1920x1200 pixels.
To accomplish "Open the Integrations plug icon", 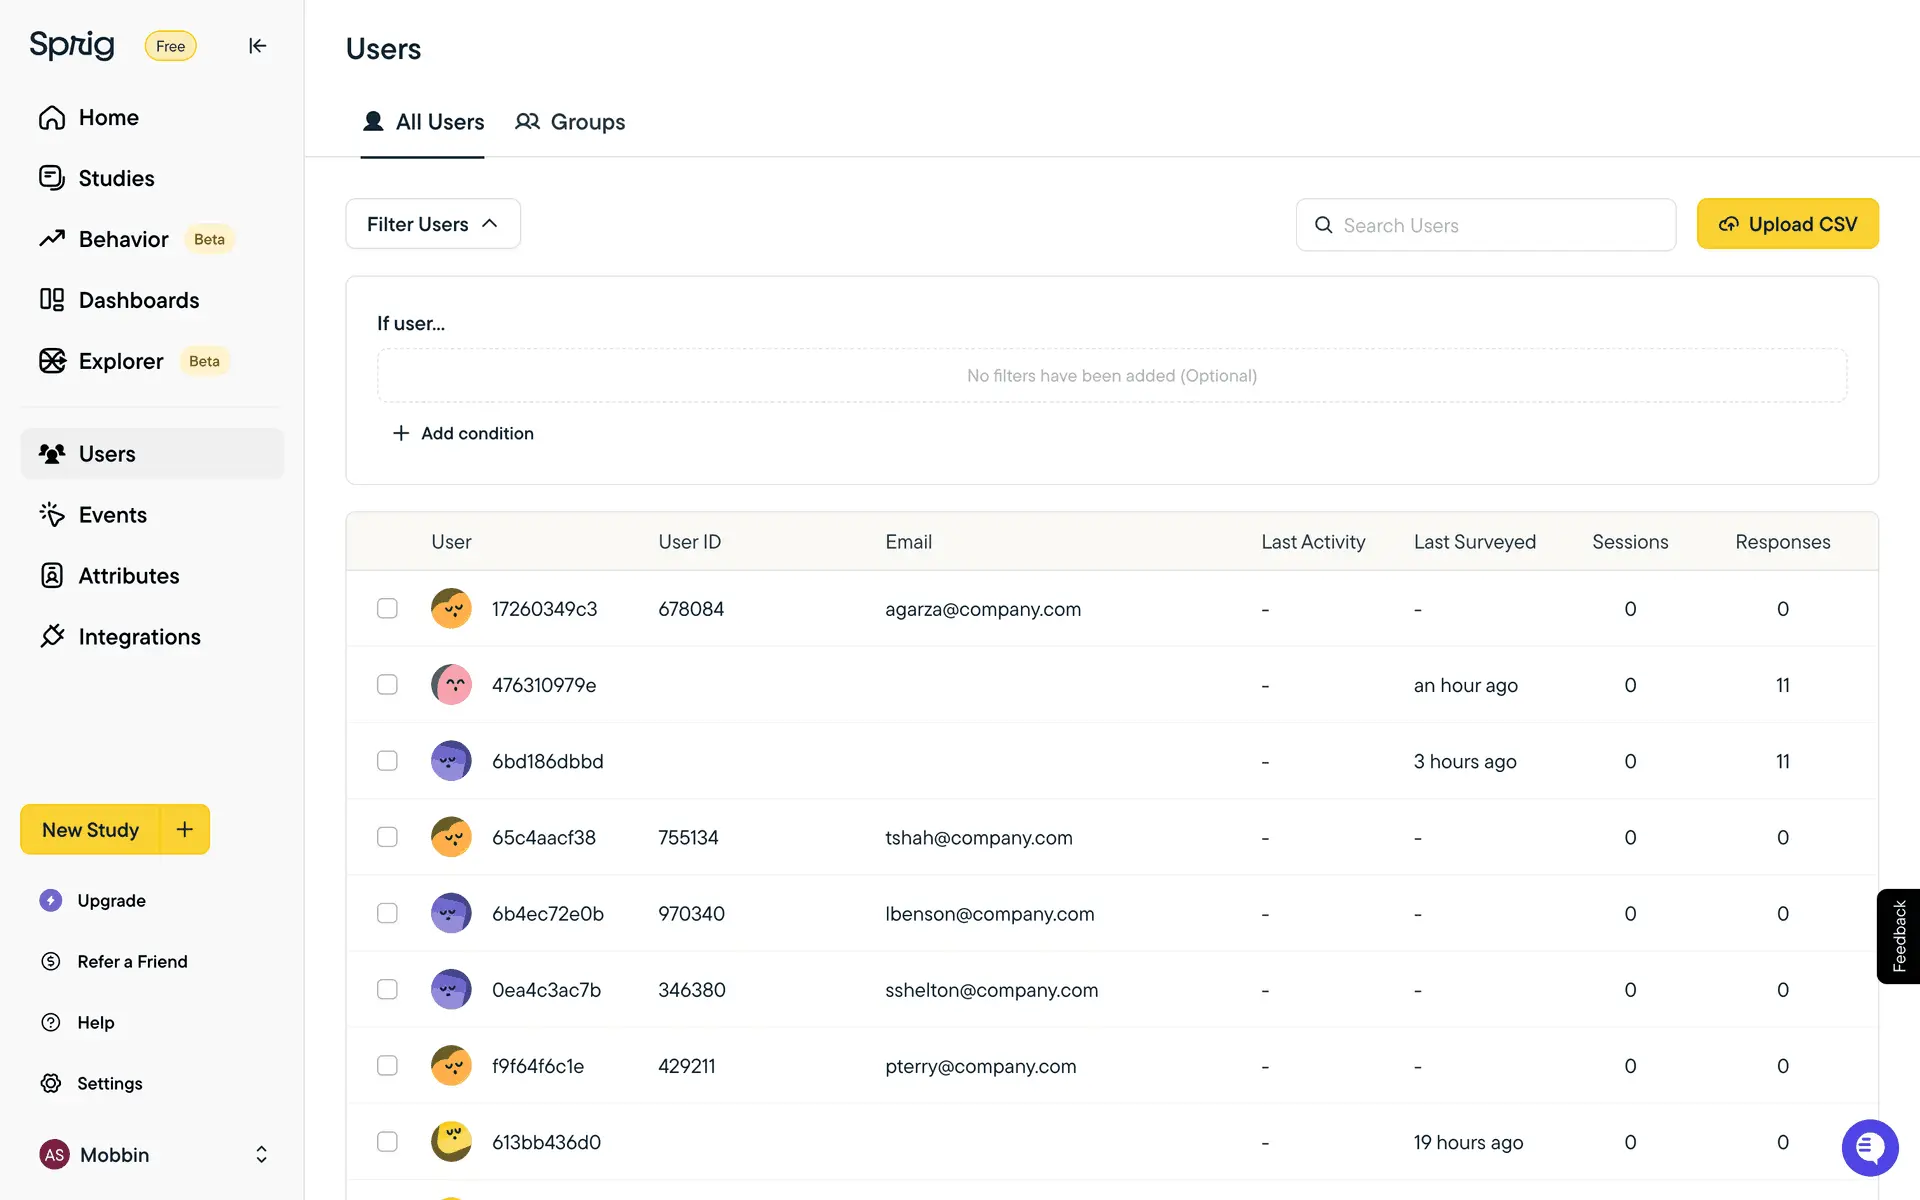I will [x=52, y=637].
